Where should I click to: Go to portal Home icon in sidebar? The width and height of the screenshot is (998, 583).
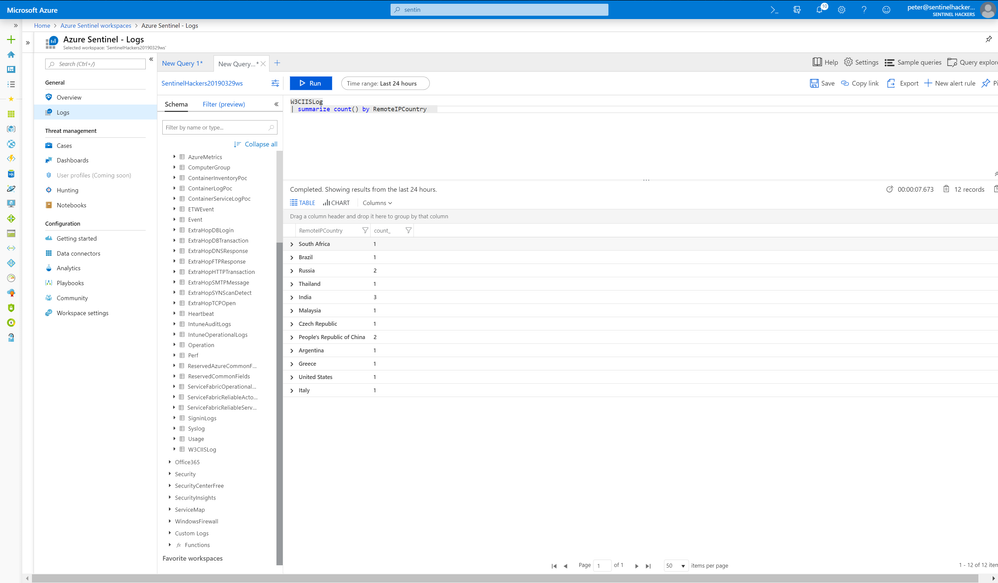point(11,55)
